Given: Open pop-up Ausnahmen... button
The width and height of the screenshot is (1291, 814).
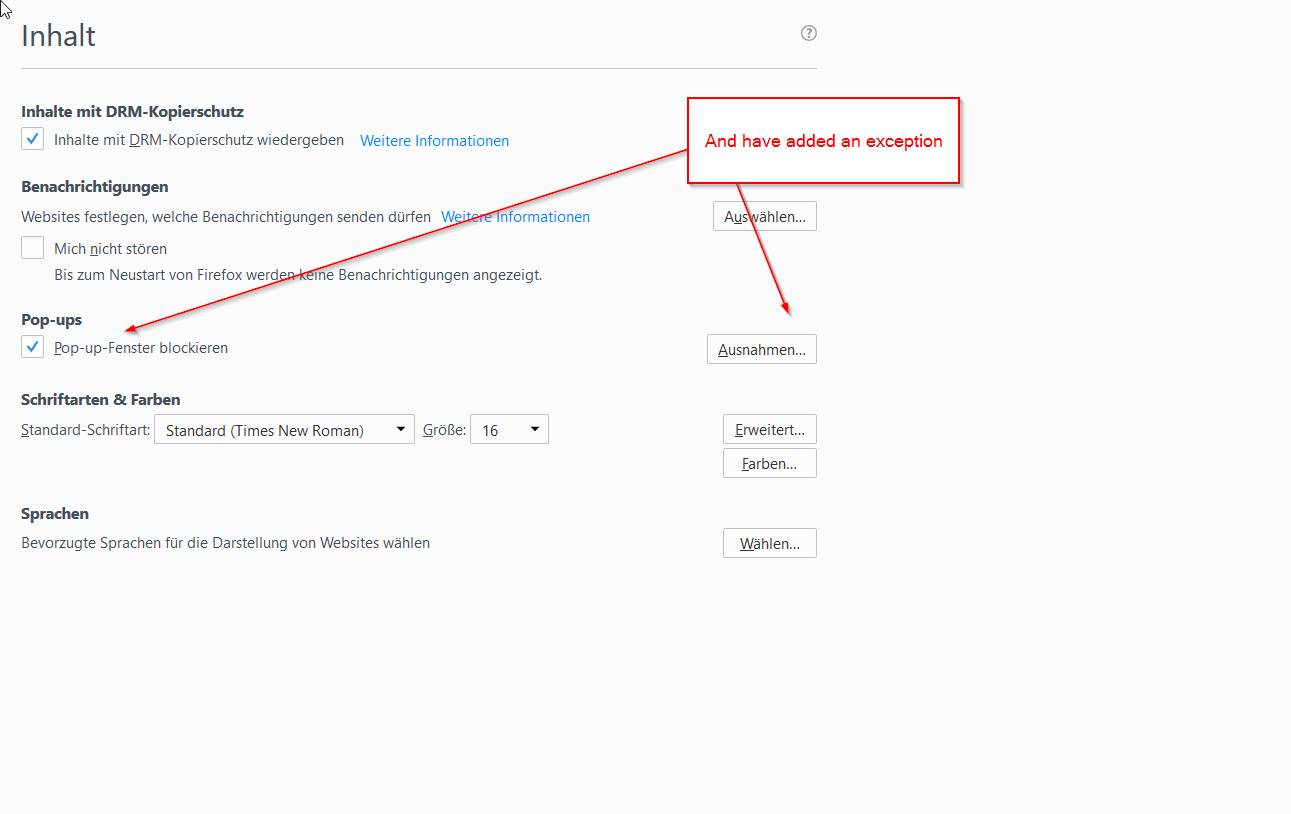Looking at the screenshot, I should click(x=761, y=349).
